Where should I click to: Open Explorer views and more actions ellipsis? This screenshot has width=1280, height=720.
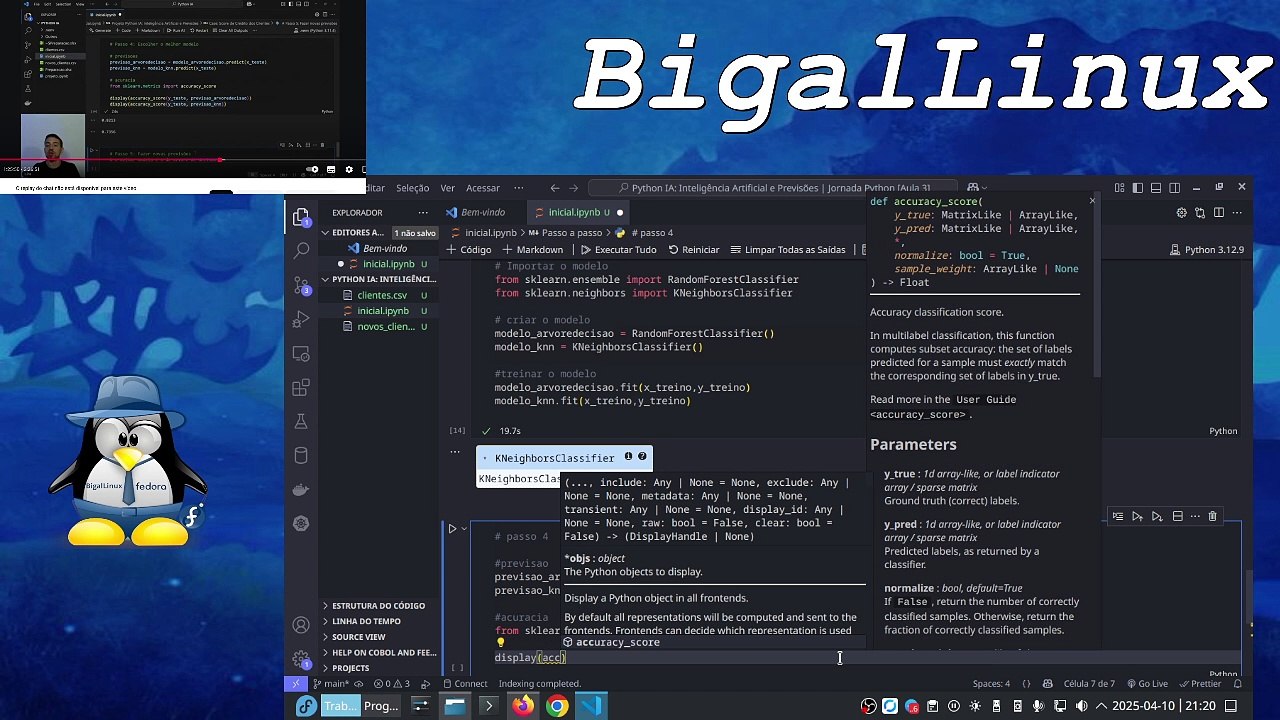(x=423, y=212)
